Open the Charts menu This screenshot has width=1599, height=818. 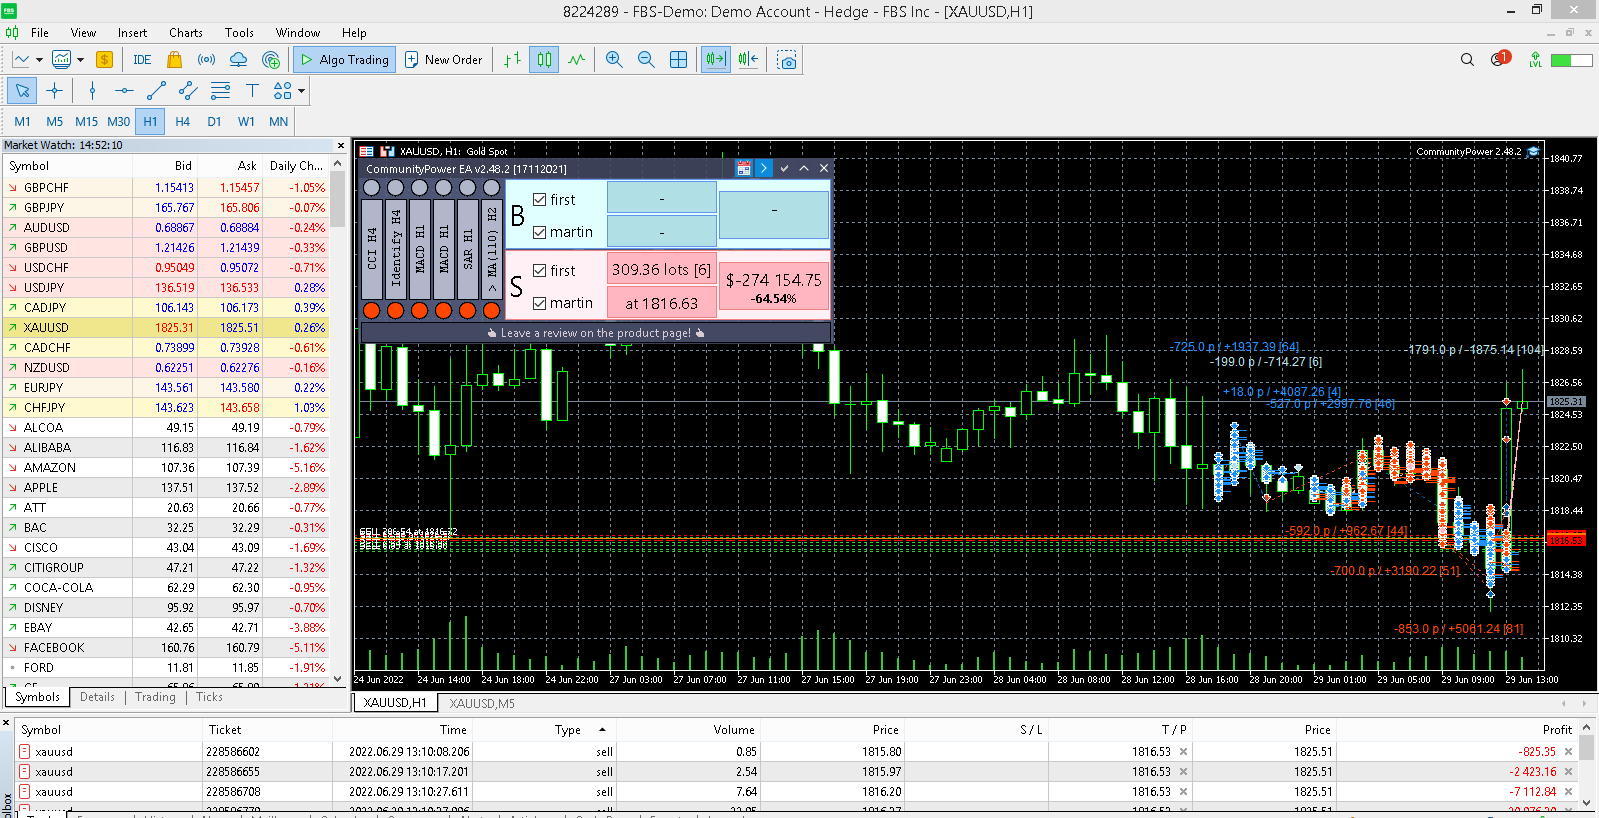(x=186, y=32)
